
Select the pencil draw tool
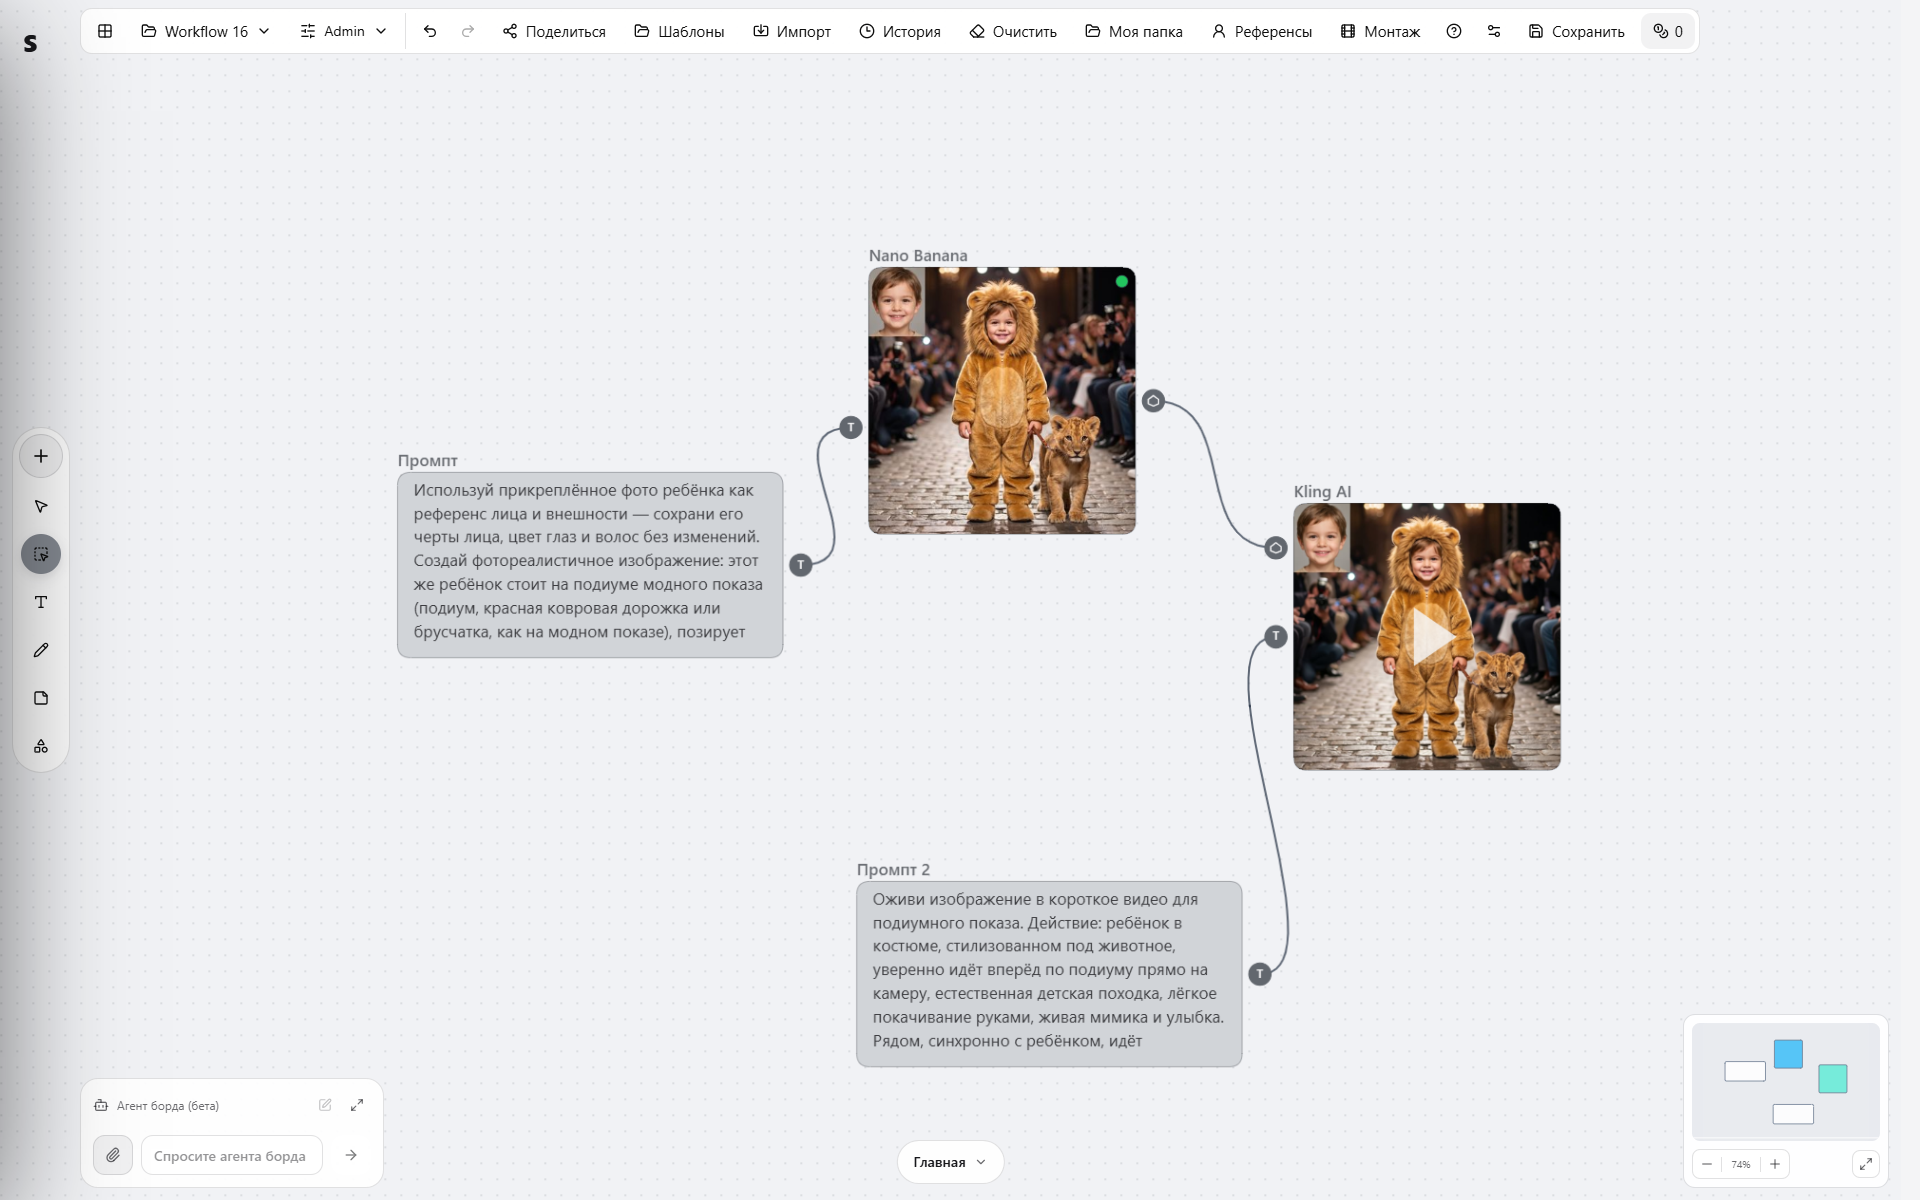click(41, 650)
